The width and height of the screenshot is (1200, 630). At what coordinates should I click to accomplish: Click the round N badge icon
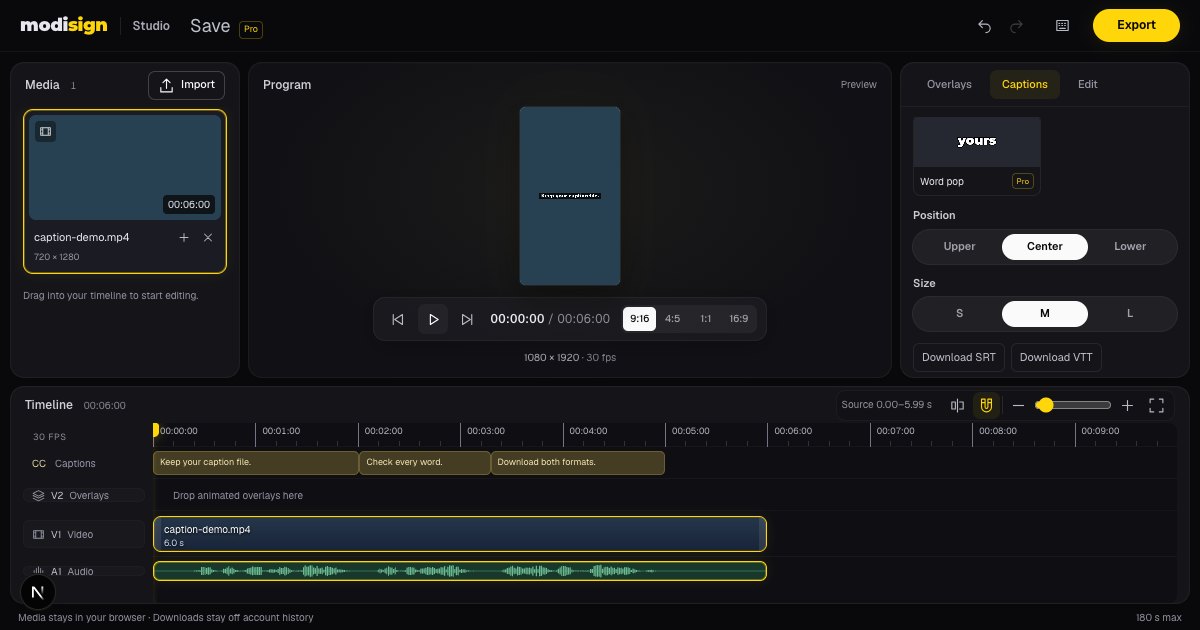coord(38,592)
